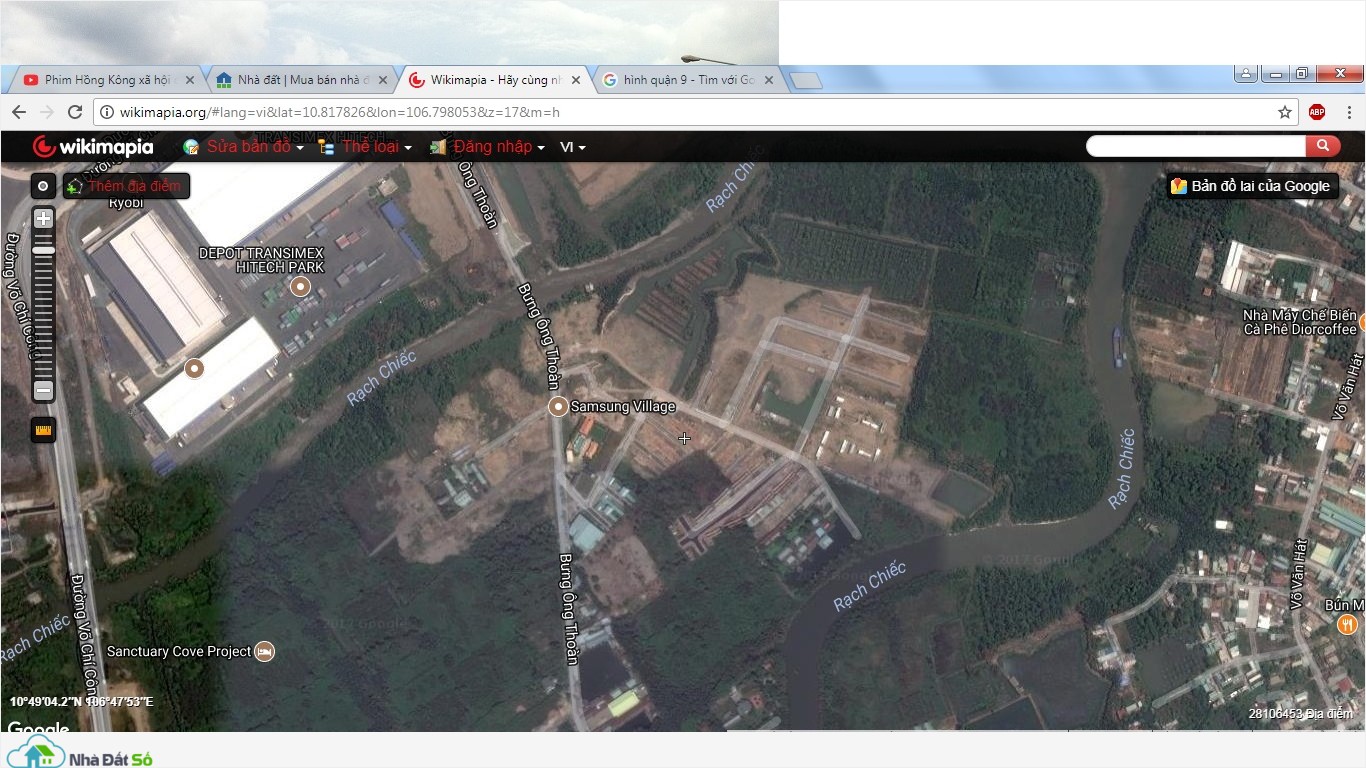Click the Wikimapia logo
Screen dimensions: 1366x768
tap(93, 147)
